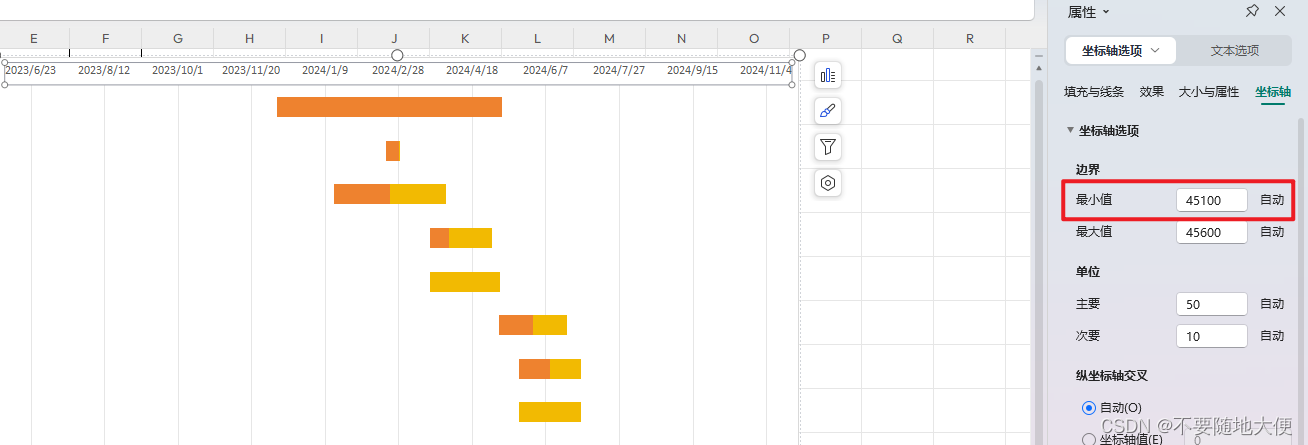The image size is (1308, 445).
Task: Close the properties panel
Action: (x=1280, y=11)
